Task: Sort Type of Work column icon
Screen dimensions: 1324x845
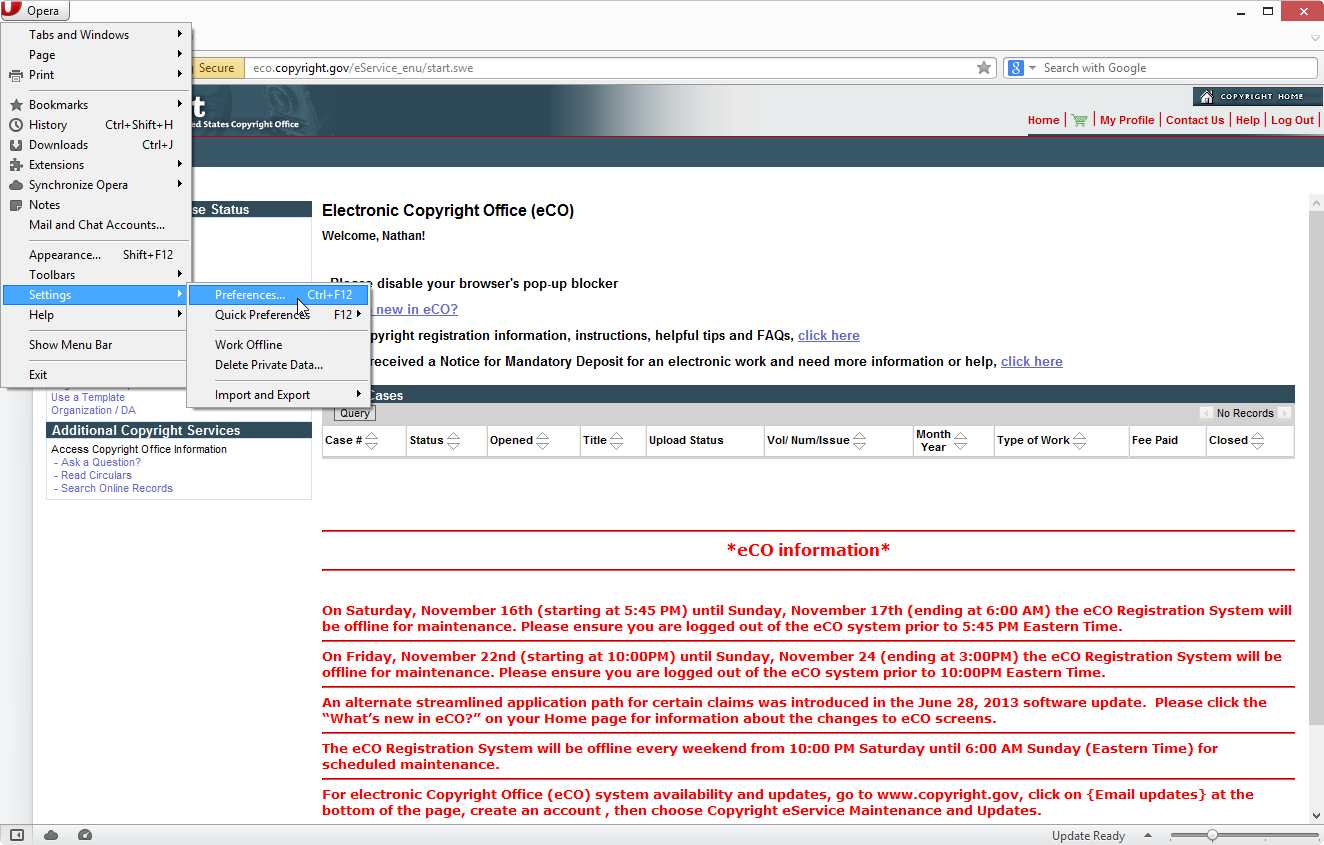Action: tap(1080, 440)
